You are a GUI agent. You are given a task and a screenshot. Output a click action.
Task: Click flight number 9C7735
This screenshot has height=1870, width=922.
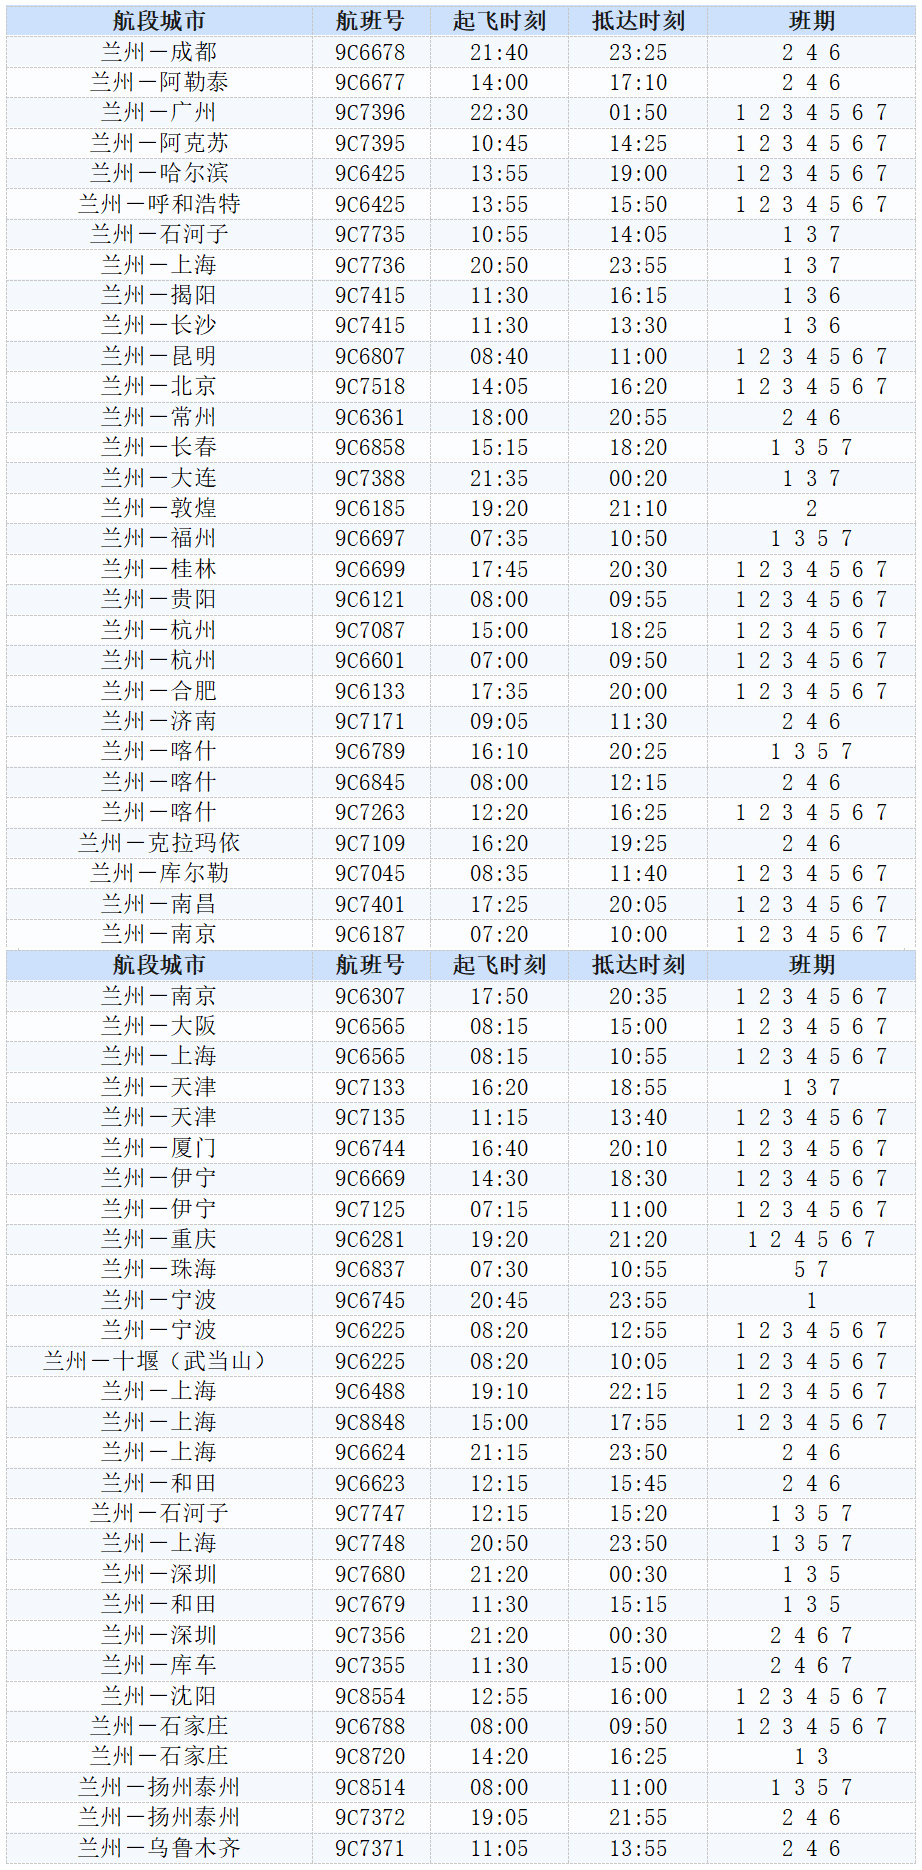[x=370, y=235]
